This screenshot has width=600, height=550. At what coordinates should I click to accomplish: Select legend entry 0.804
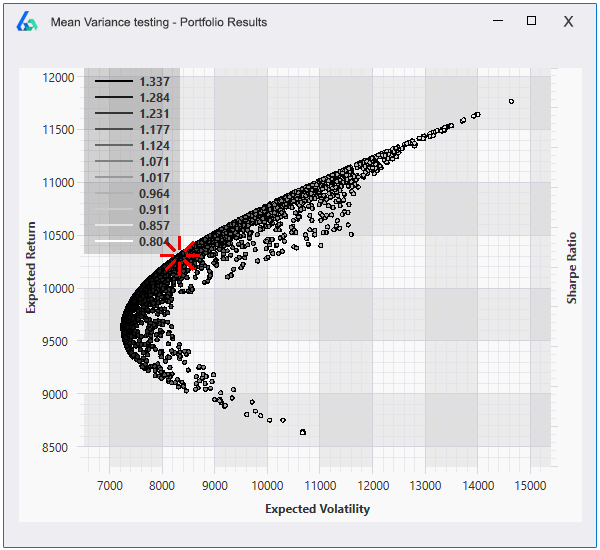132,242
